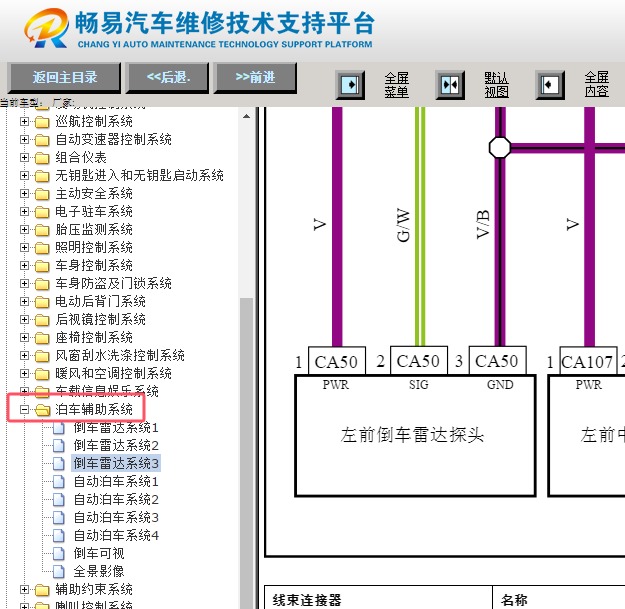The width and height of the screenshot is (625, 609).
Task: Click the 左前倒车雷达探头 component box
Action: pos(415,436)
